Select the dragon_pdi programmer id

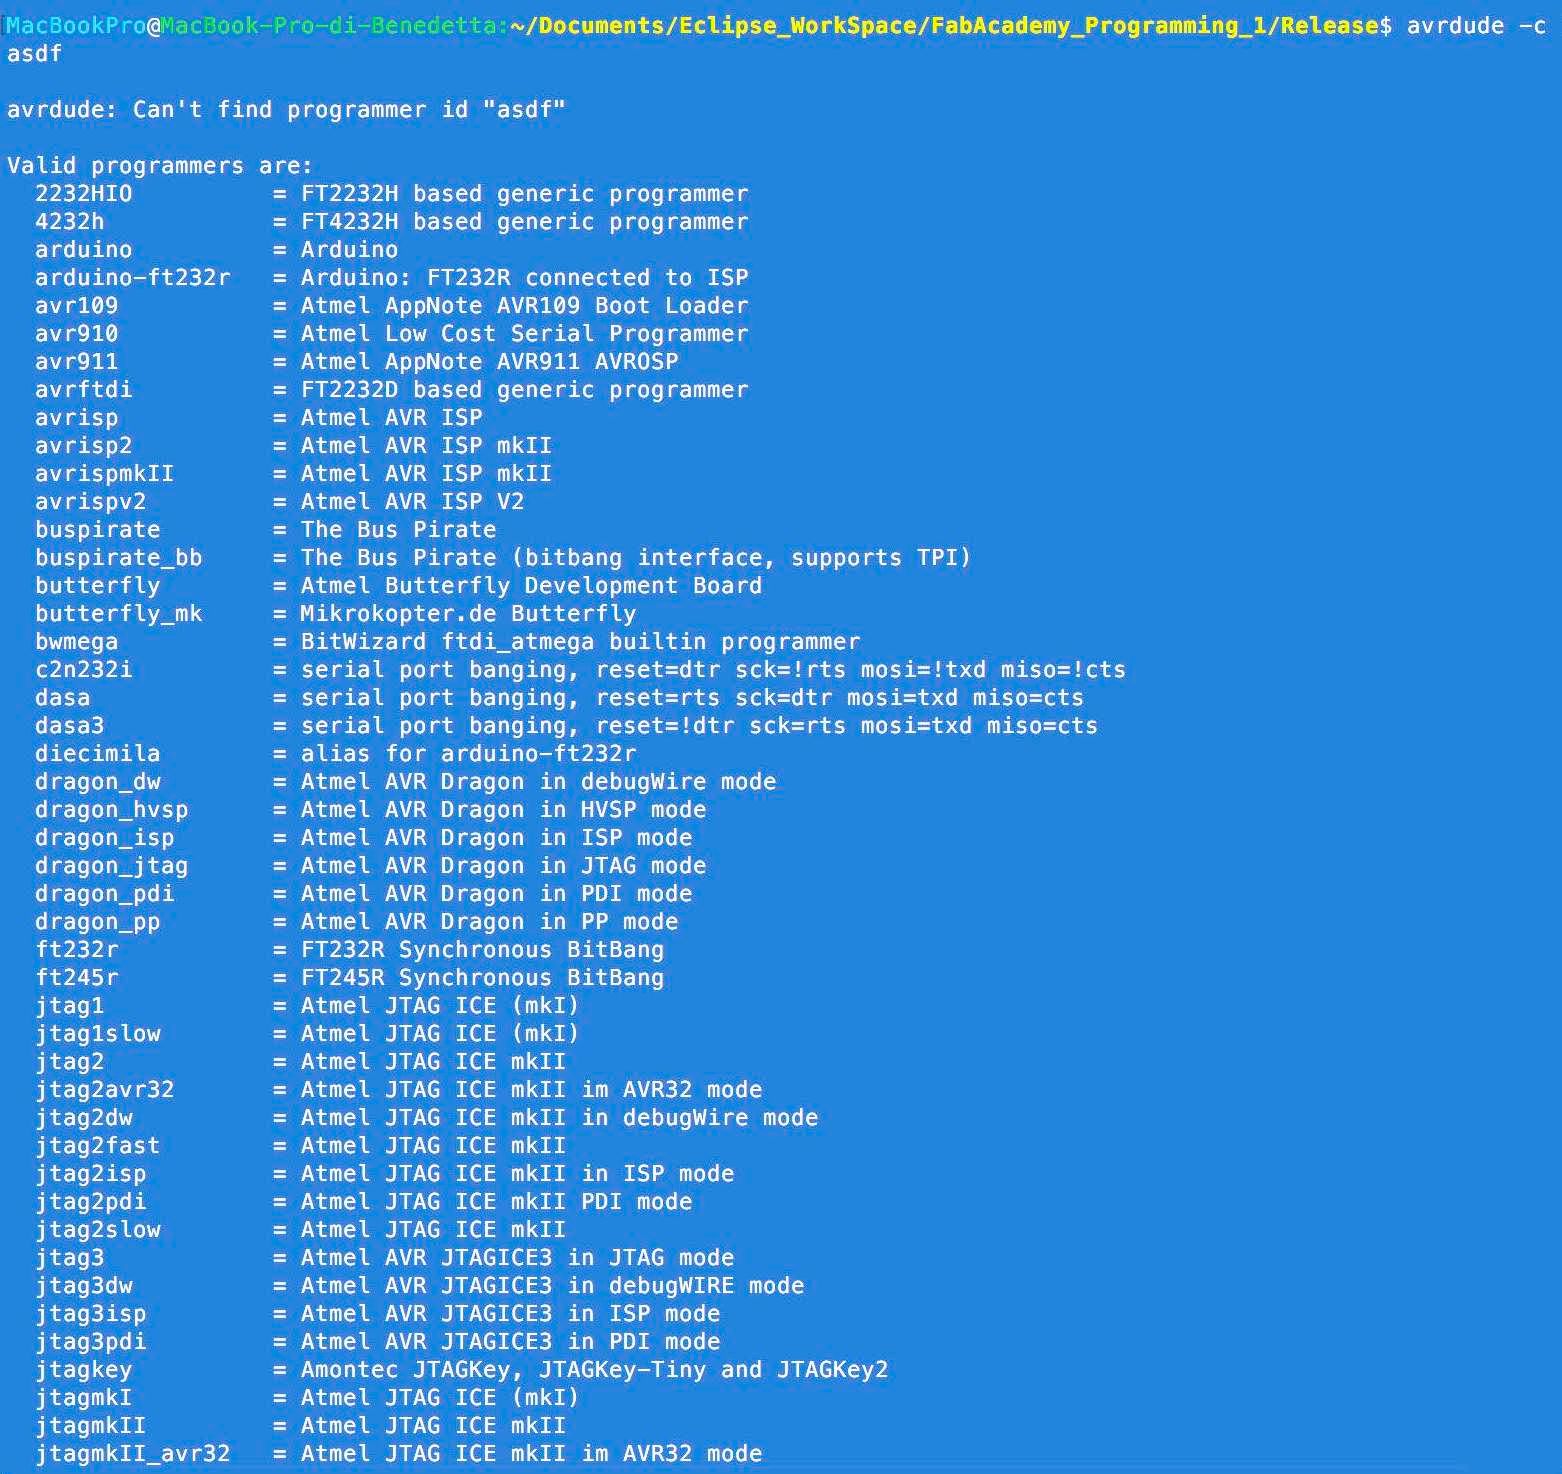click(104, 894)
